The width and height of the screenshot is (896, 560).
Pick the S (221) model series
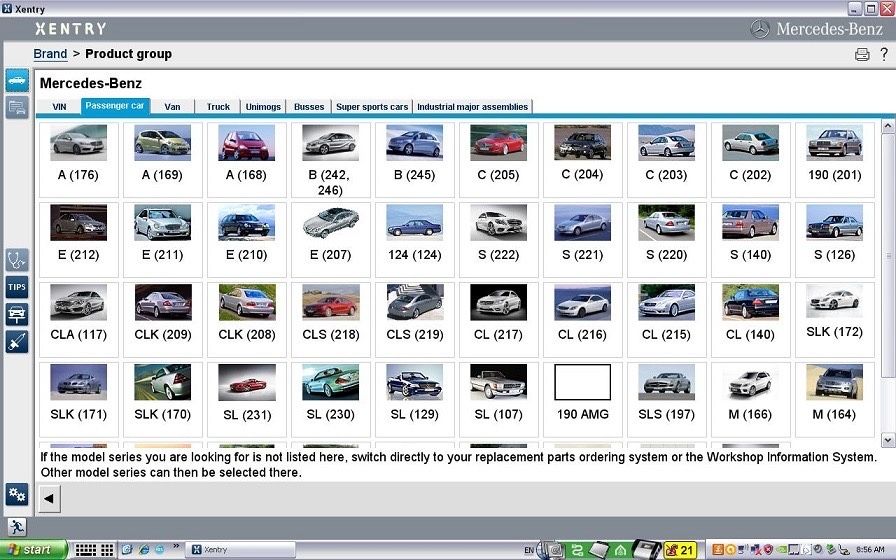[582, 239]
